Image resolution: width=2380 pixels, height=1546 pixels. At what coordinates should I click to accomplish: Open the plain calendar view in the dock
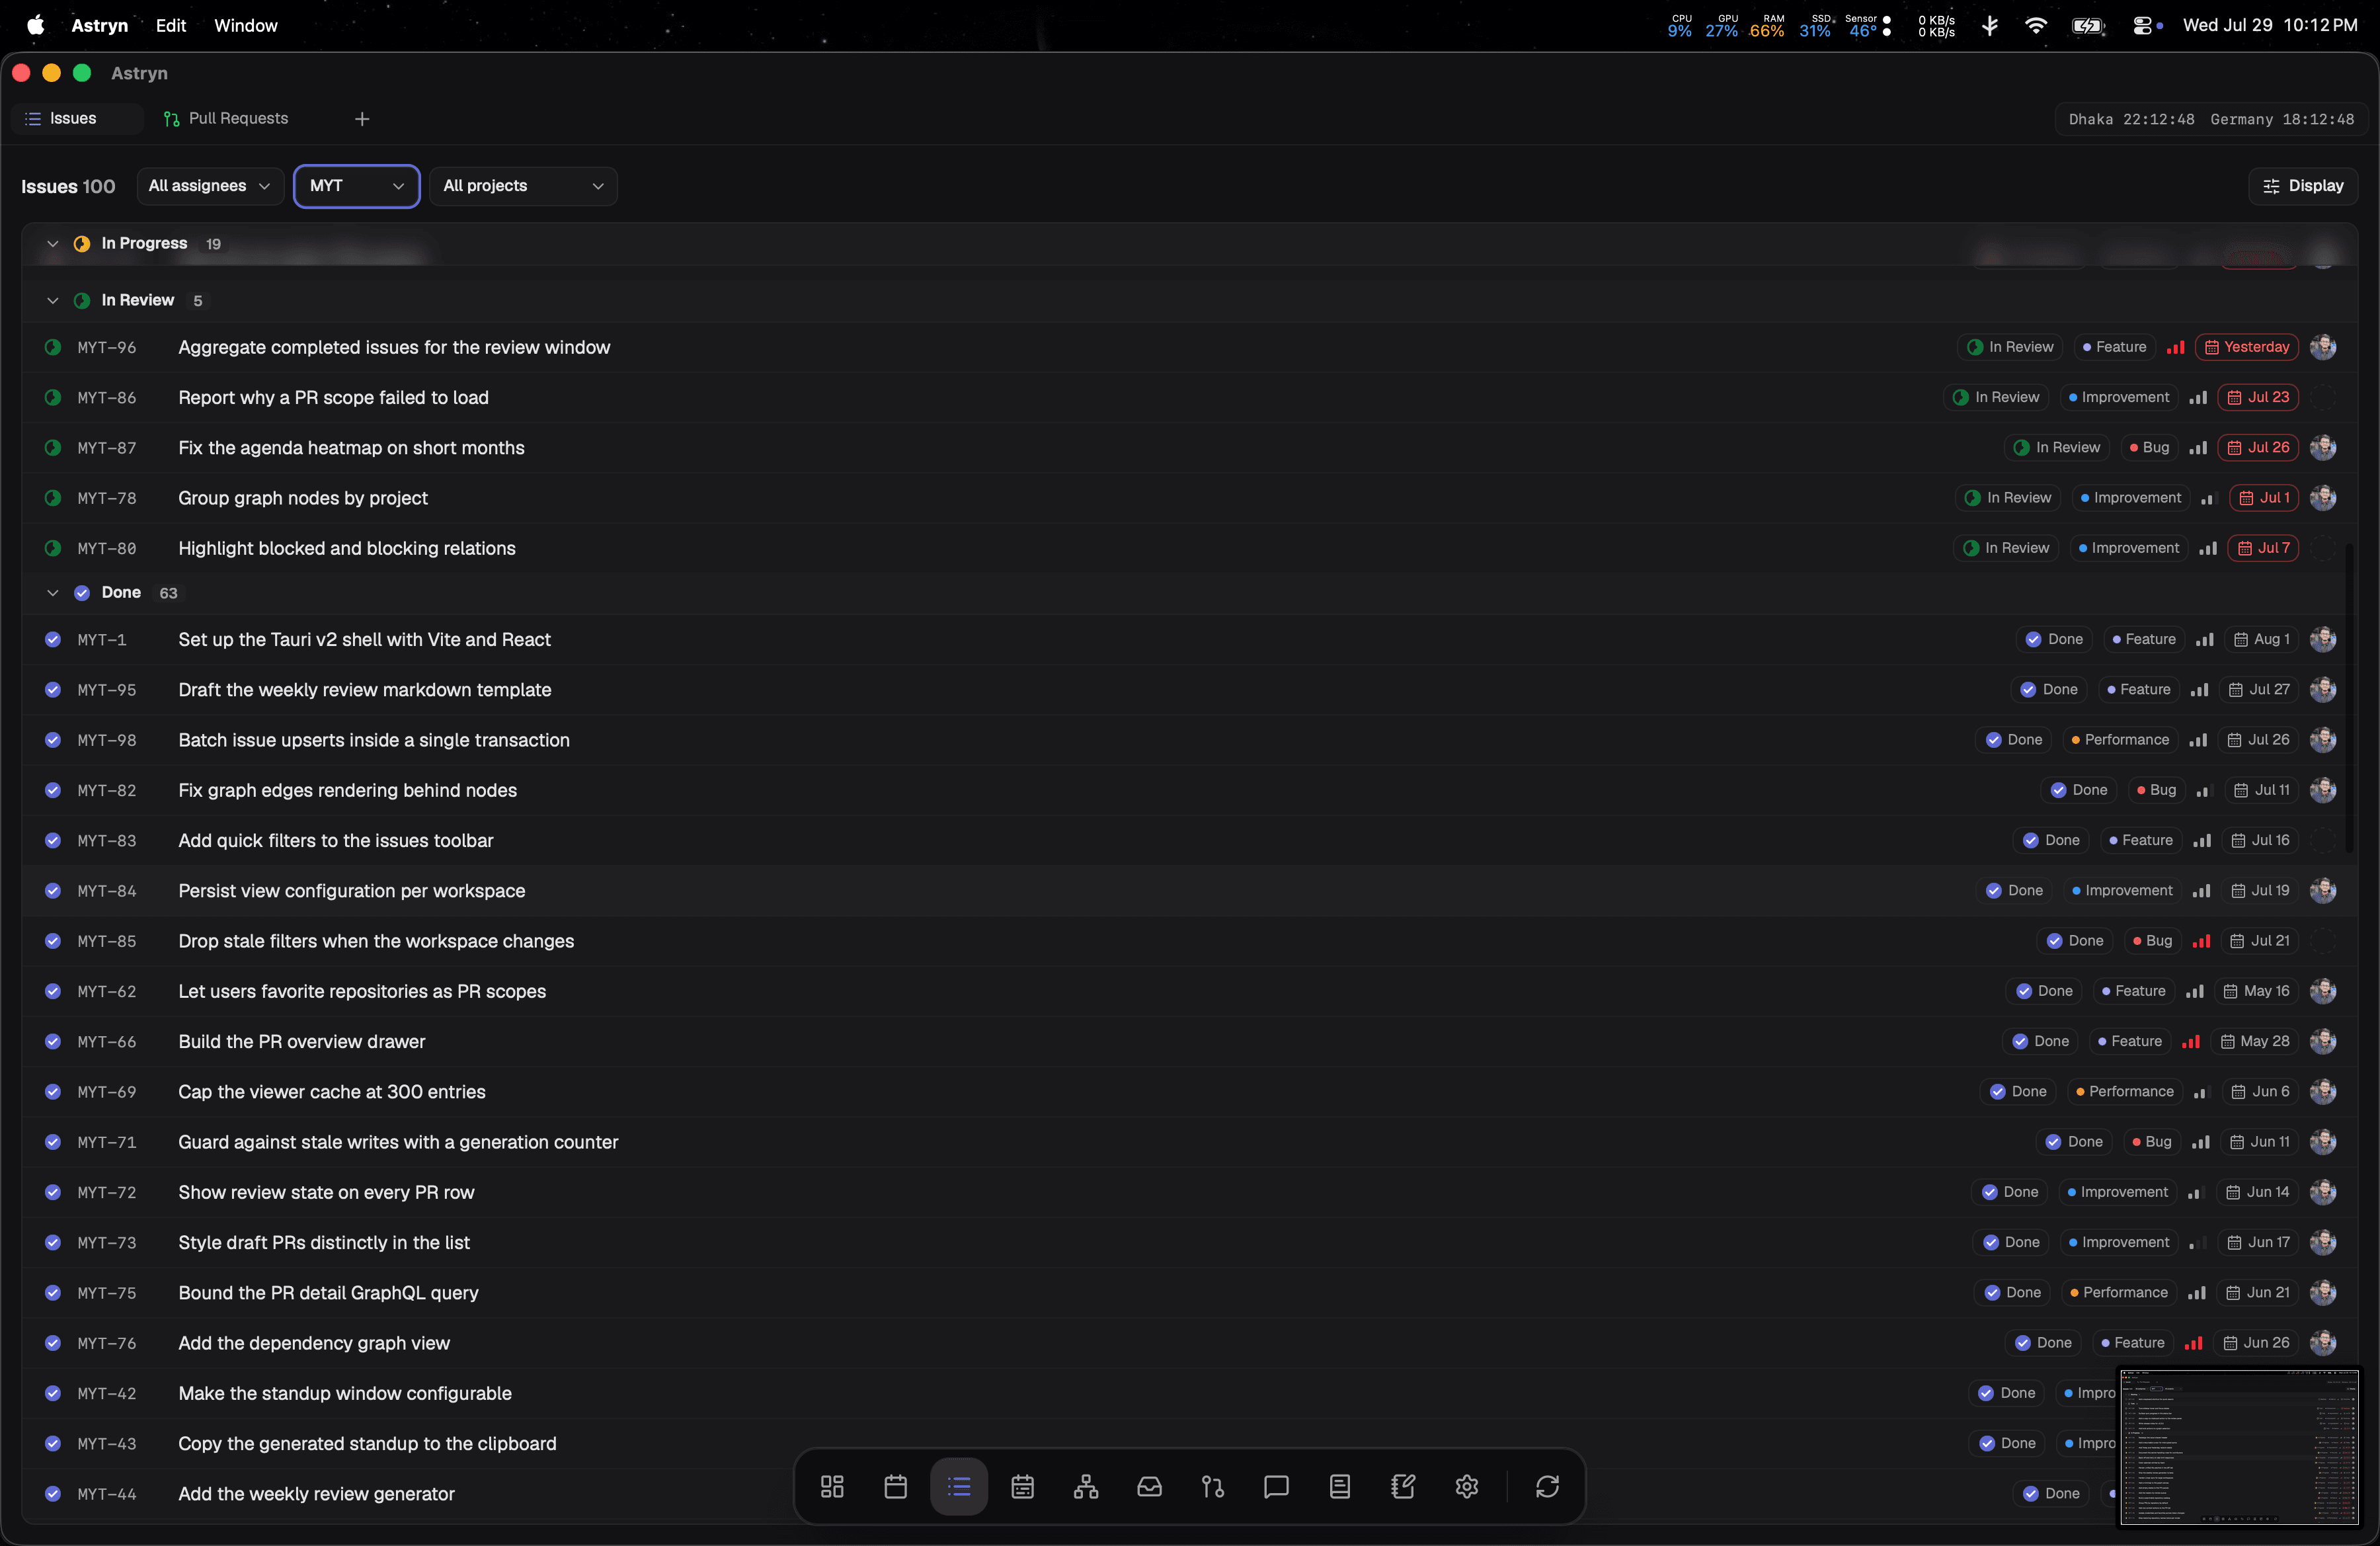(x=896, y=1487)
